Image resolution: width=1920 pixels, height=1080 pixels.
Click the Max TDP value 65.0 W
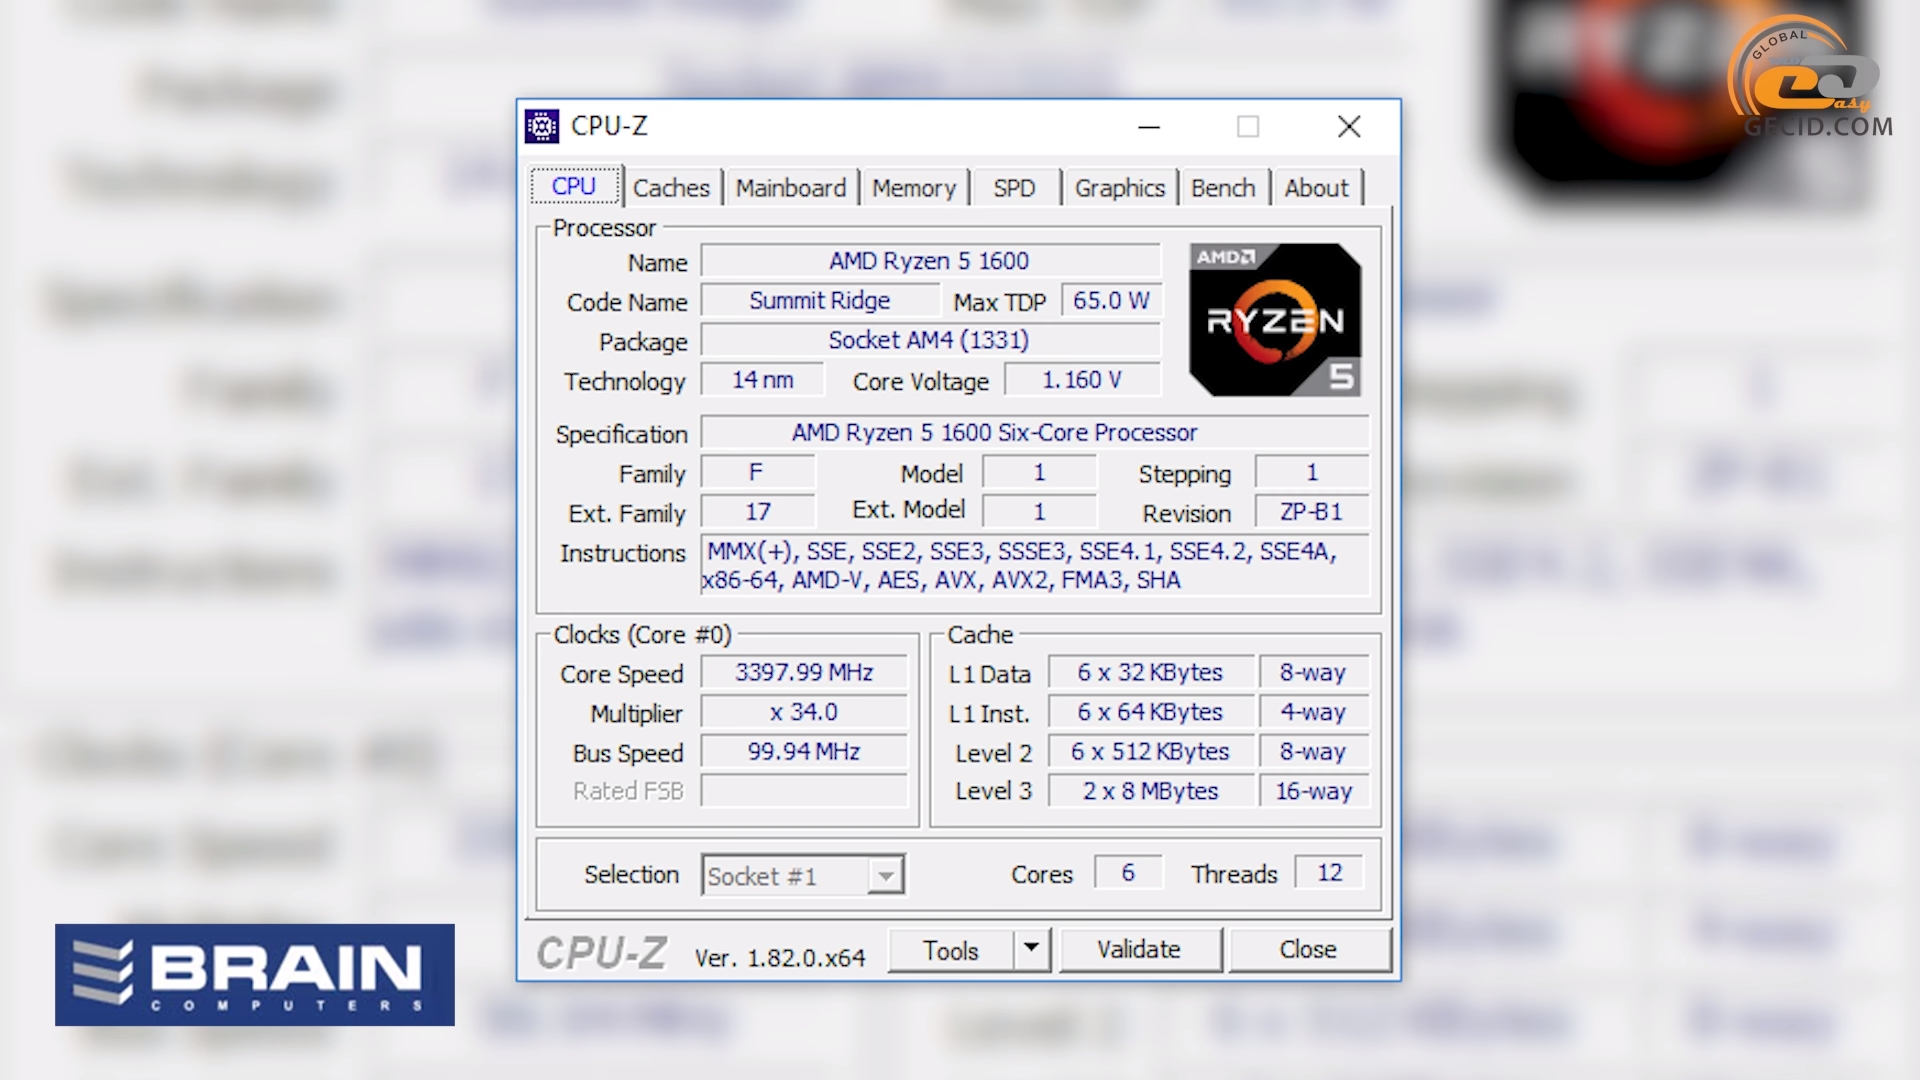(1111, 301)
